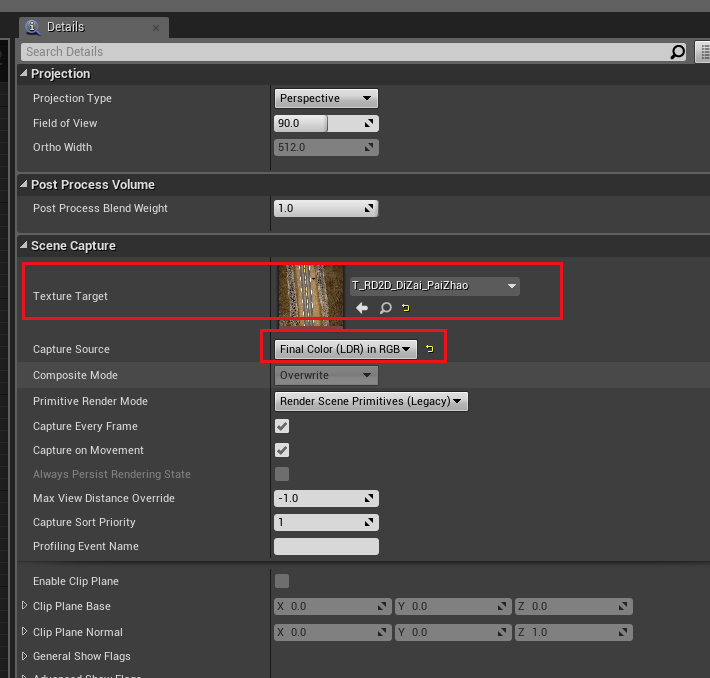
Task: Click Clip Plane Base Z spinner icon
Action: (623, 606)
